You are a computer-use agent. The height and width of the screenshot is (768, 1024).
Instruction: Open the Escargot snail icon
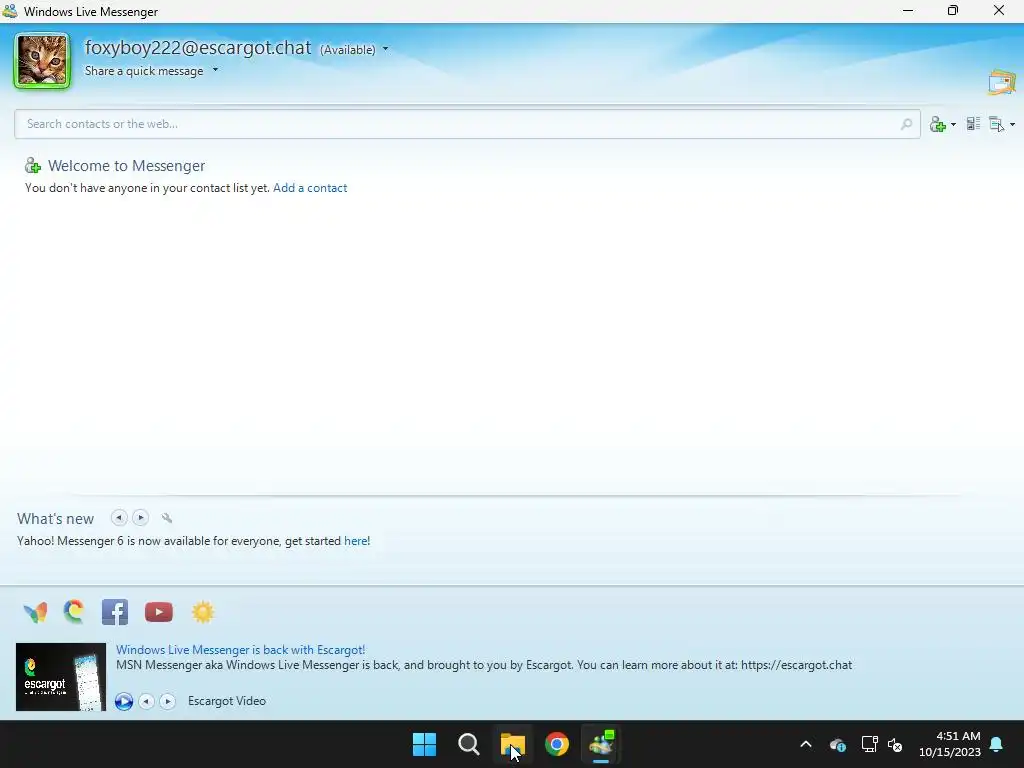[74, 611]
